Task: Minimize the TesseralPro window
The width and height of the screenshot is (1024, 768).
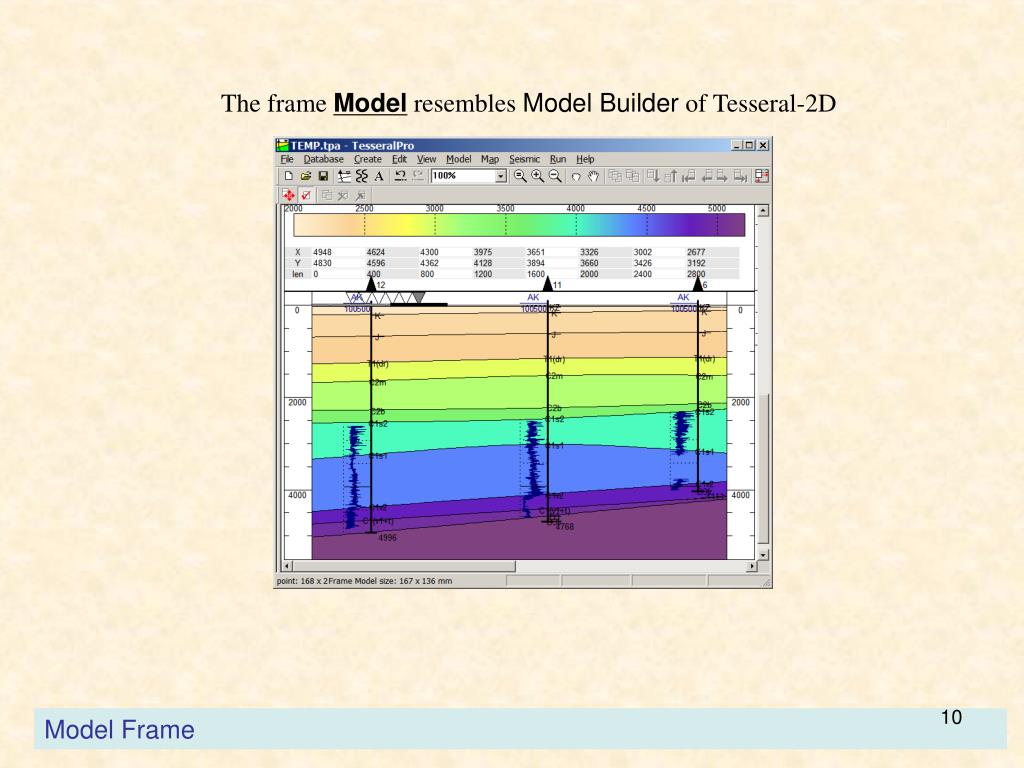Action: tap(737, 145)
